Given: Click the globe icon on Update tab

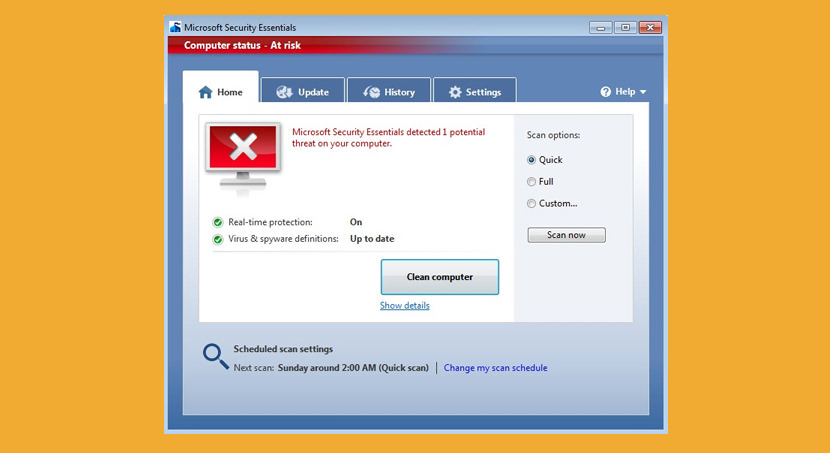Looking at the screenshot, I should pyautogui.click(x=284, y=92).
